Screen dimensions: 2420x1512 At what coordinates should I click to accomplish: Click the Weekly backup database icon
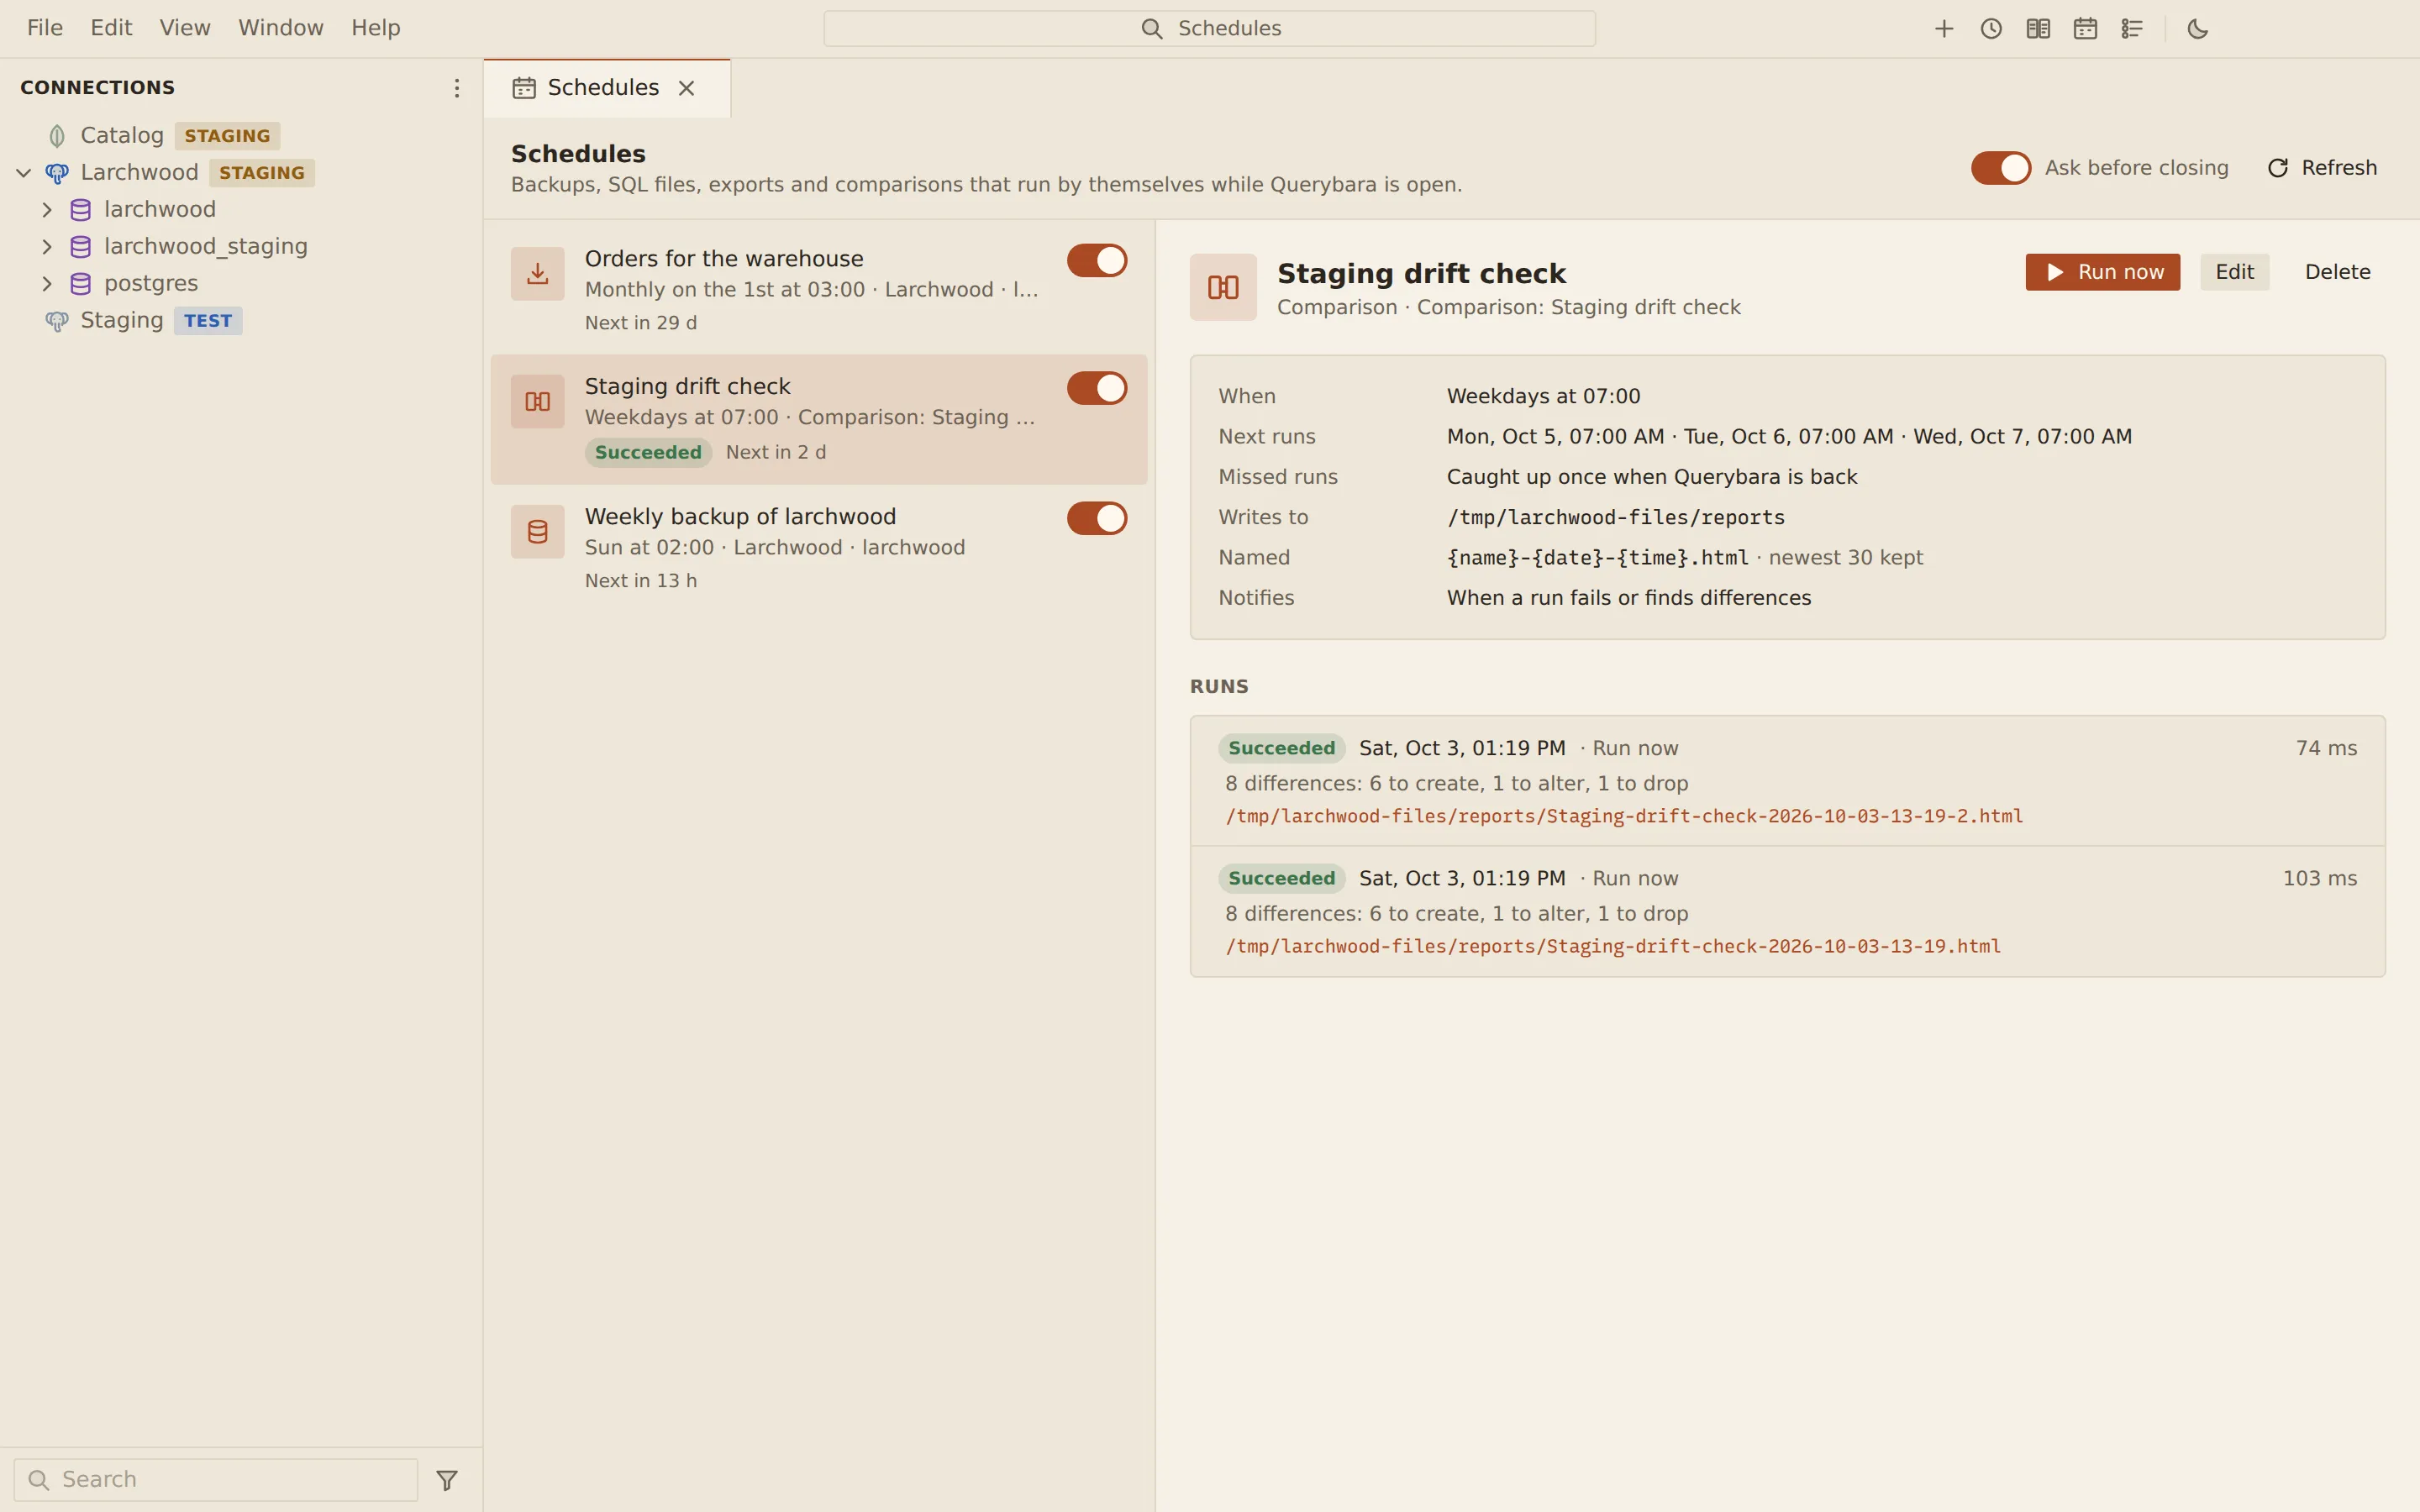tap(538, 532)
